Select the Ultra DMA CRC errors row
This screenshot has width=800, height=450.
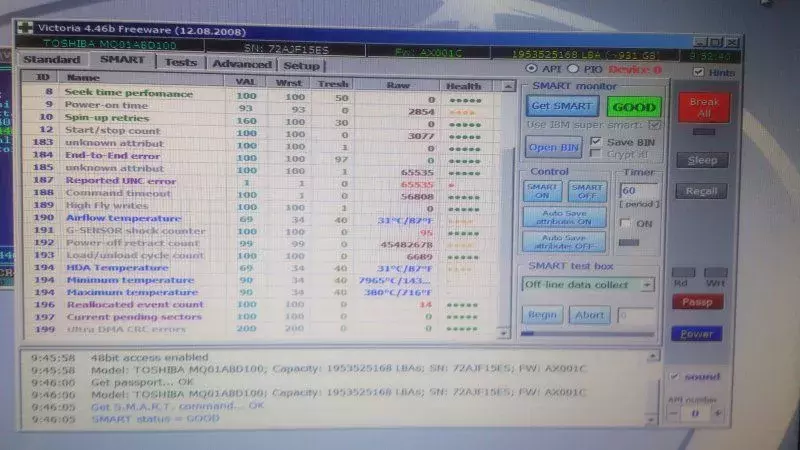click(x=261, y=329)
